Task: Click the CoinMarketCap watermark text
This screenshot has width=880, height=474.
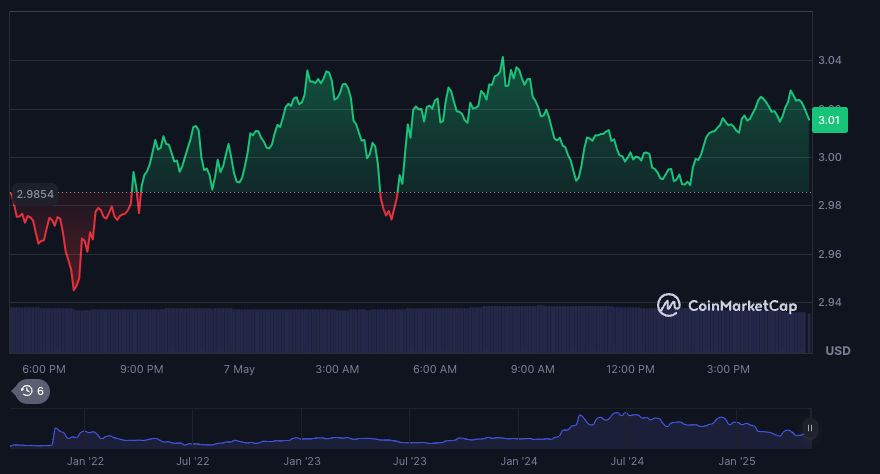Action: pyautogui.click(x=742, y=306)
